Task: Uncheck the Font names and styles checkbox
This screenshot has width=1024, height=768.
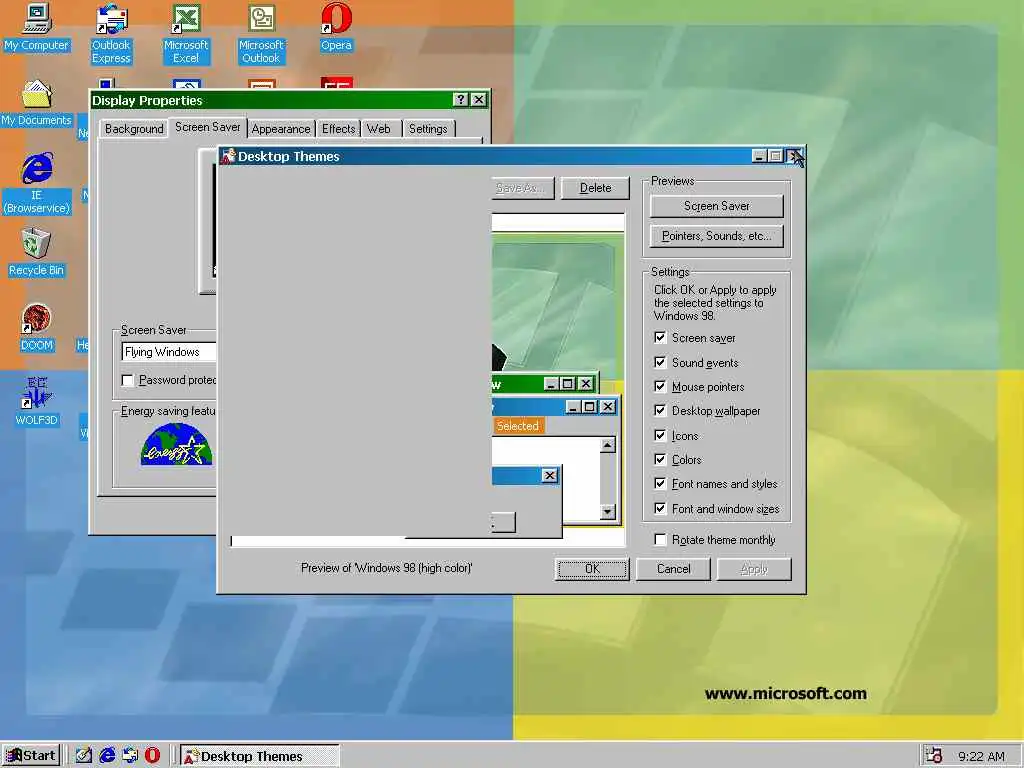Action: click(660, 484)
